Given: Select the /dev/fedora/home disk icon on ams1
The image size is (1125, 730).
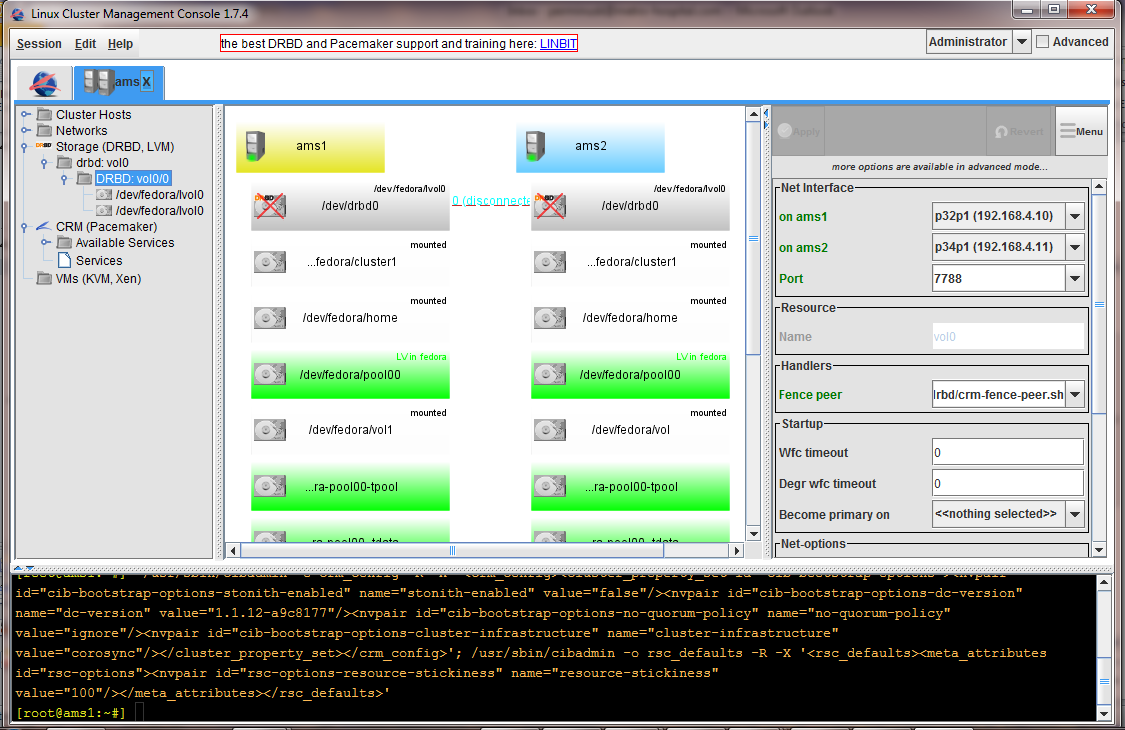Looking at the screenshot, I should [x=269, y=318].
